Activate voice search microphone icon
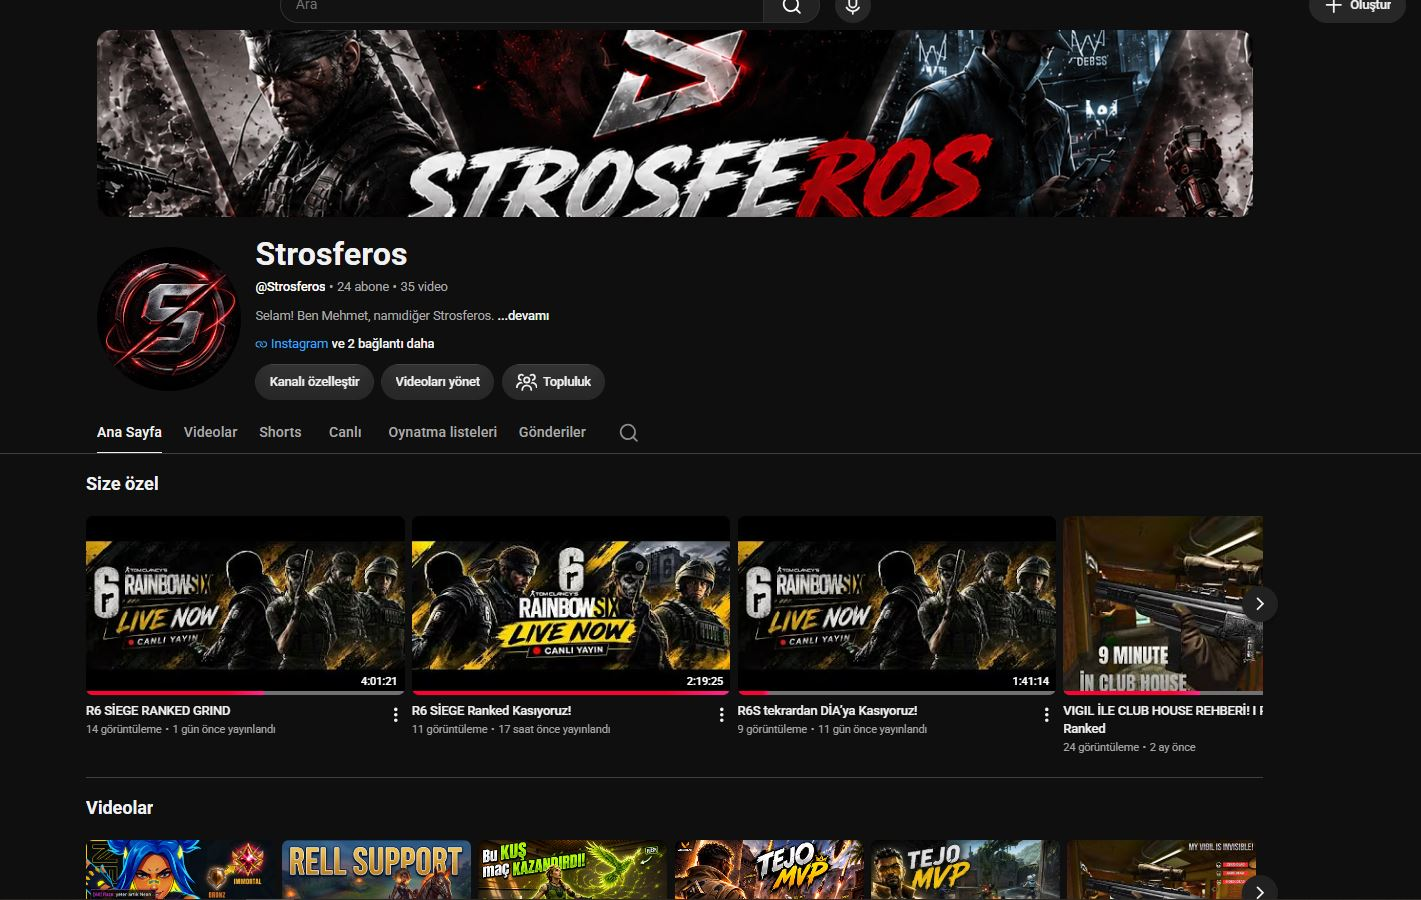The height and width of the screenshot is (900, 1421). click(852, 7)
